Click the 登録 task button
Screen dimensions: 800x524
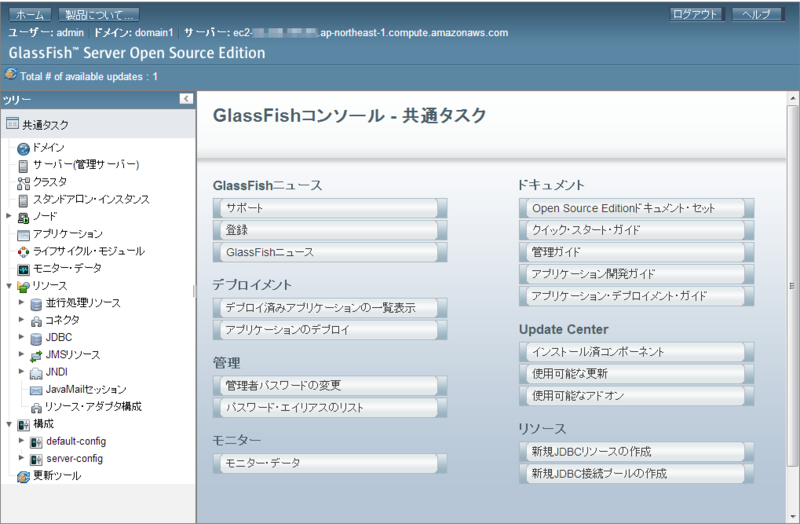coord(330,230)
